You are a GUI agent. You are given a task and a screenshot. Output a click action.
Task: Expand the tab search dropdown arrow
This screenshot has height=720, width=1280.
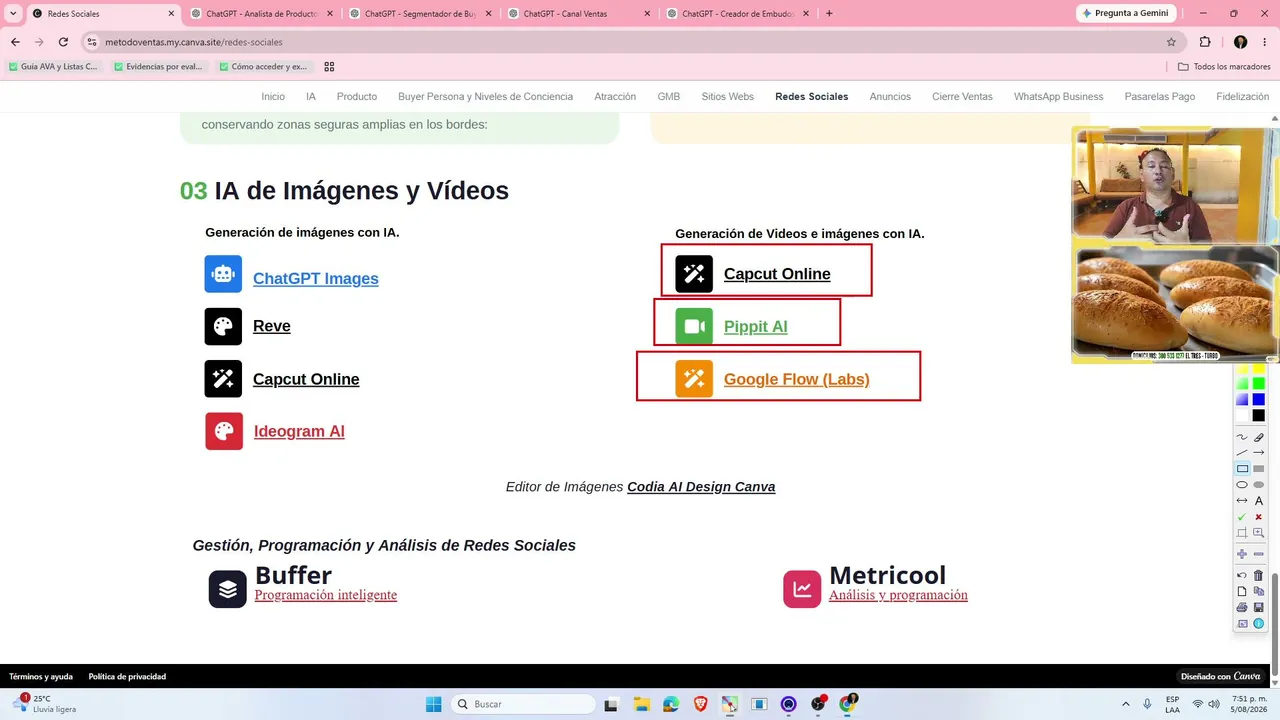click(x=13, y=14)
